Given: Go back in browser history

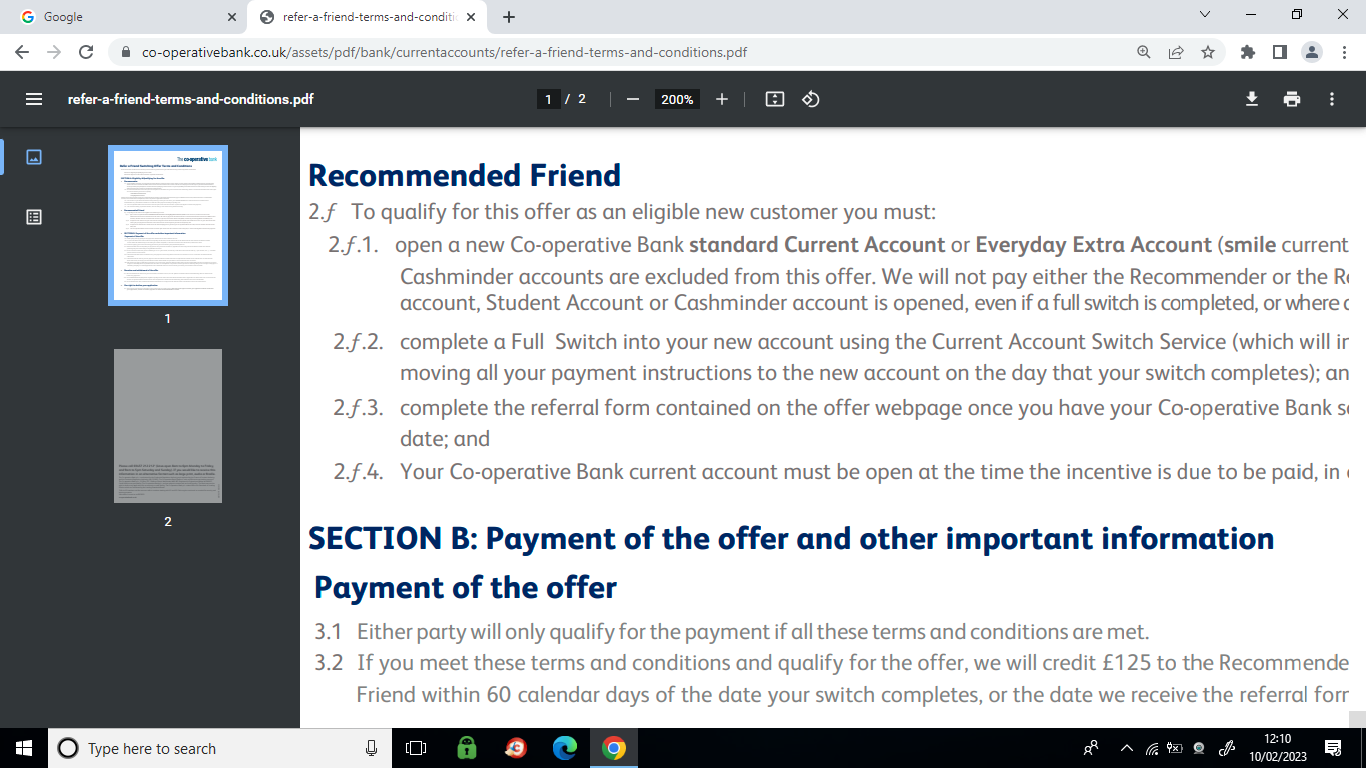Looking at the screenshot, I should (23, 52).
